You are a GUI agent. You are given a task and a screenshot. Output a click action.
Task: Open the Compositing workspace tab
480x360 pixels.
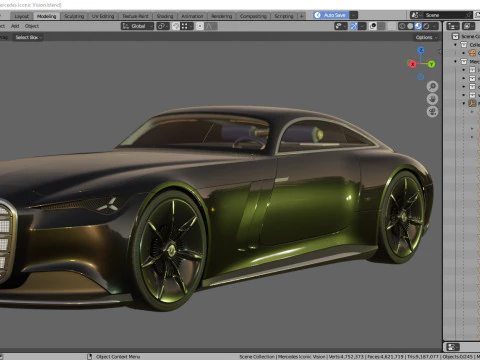(253, 16)
